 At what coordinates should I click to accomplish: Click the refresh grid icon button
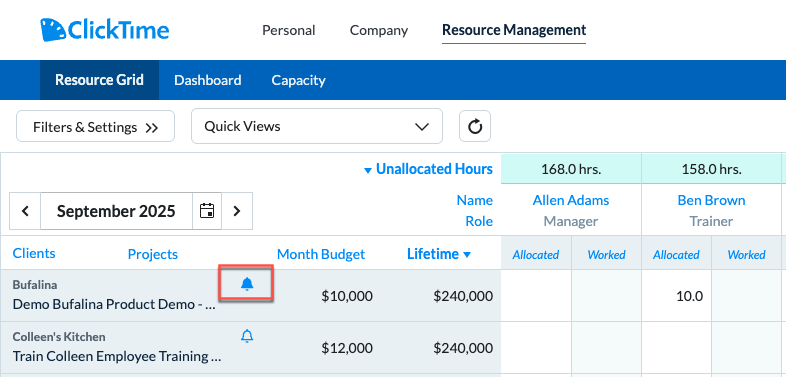(475, 126)
